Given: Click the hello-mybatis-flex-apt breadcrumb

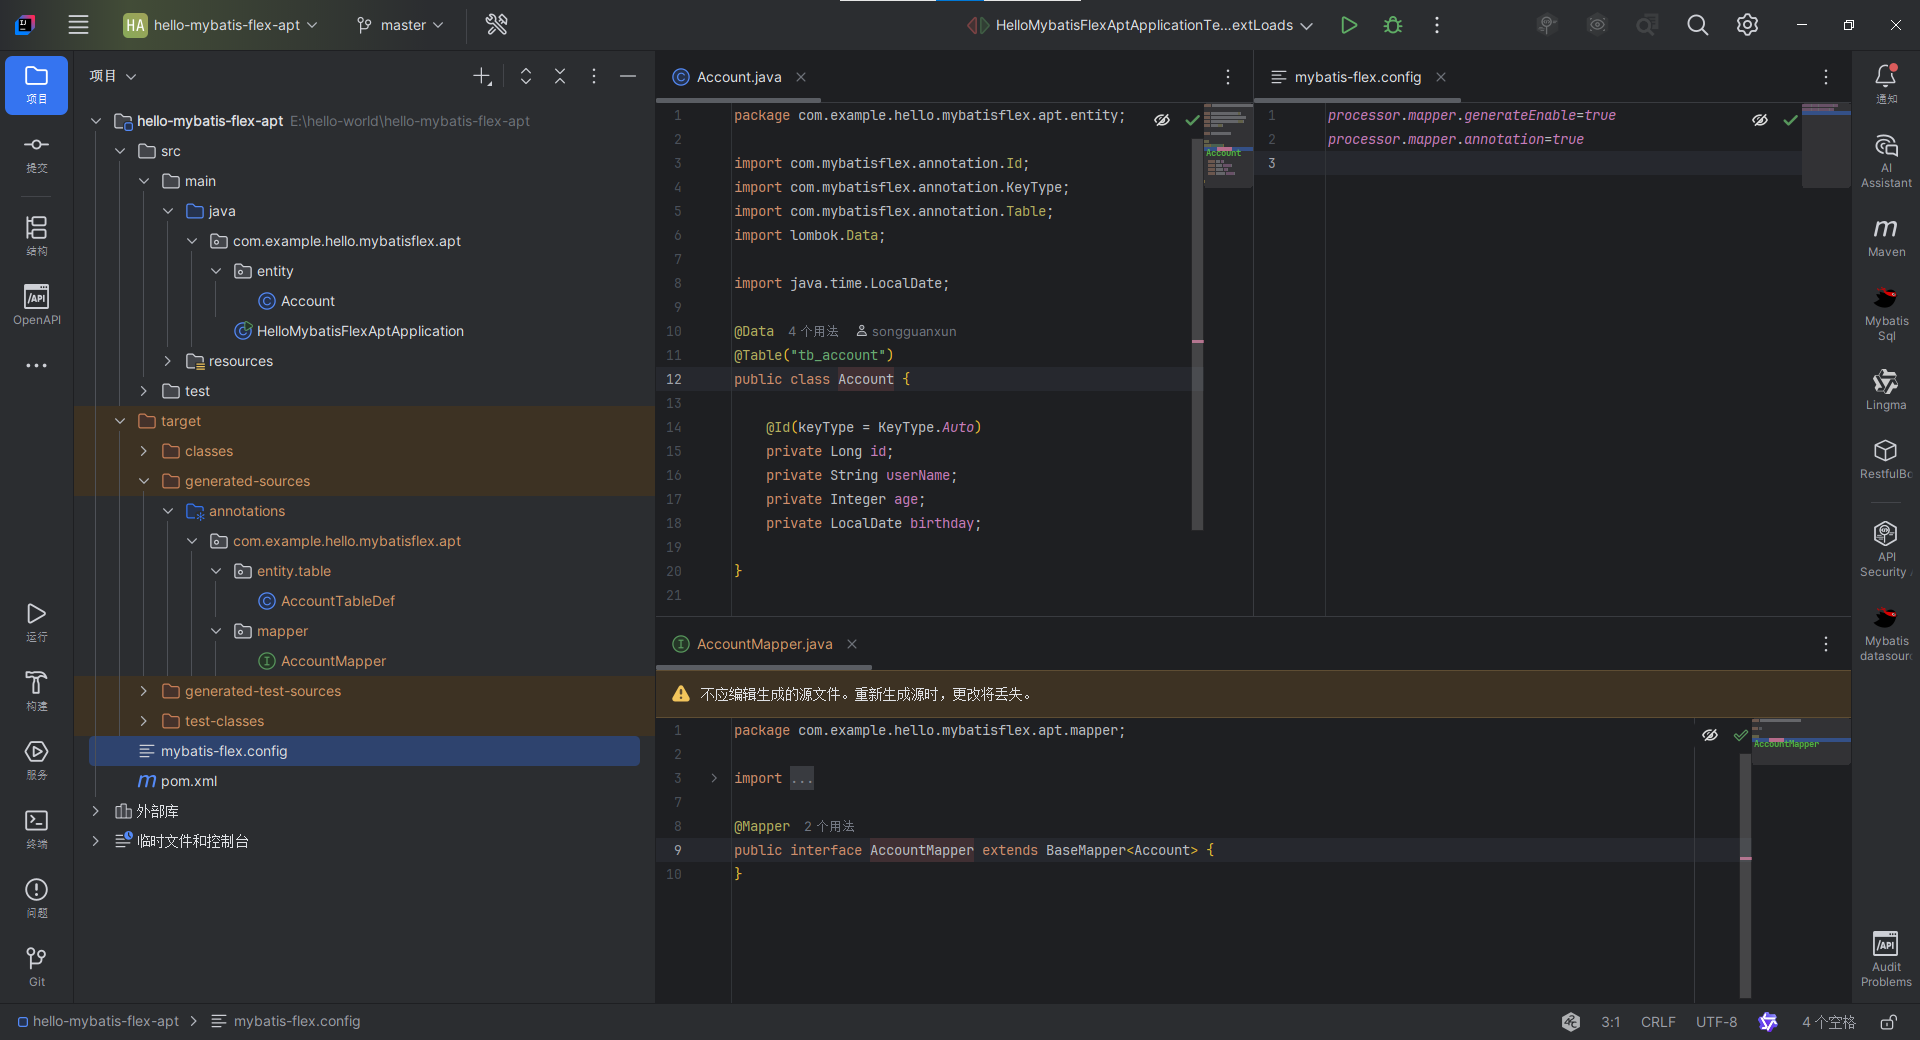Looking at the screenshot, I should [104, 1021].
